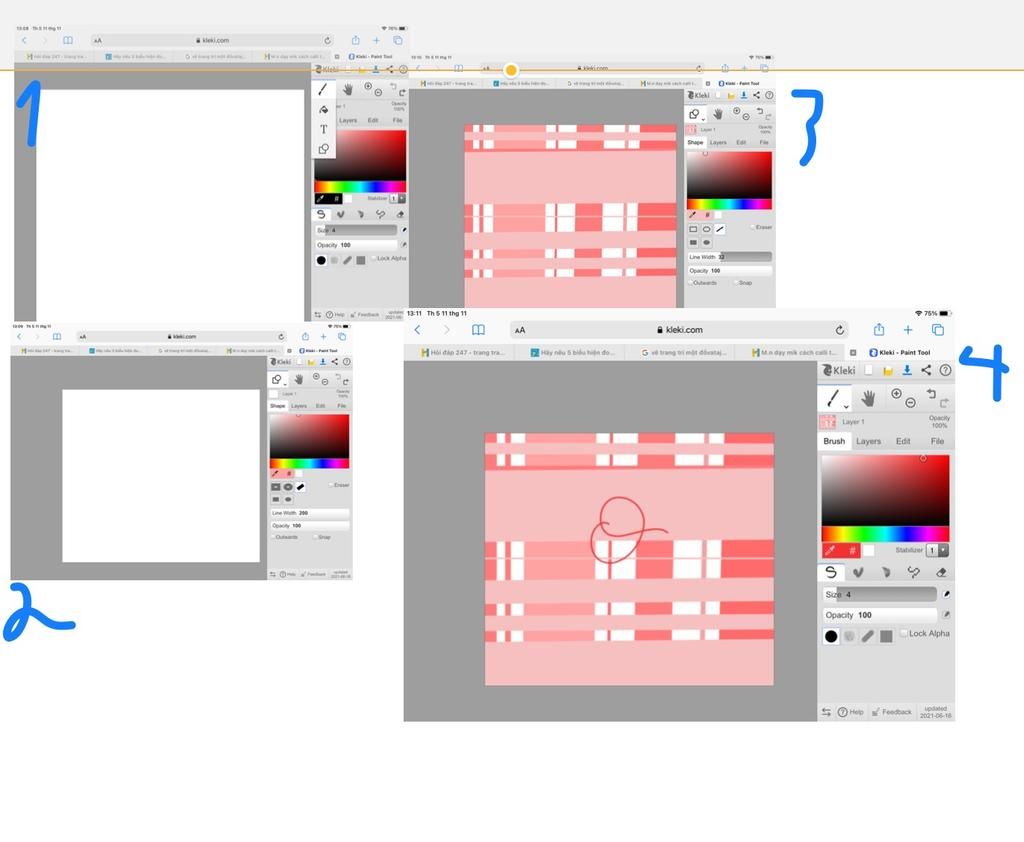This screenshot has height=842, width=1024.
Task: Click the zoom out icon in screenshot 4
Action: tap(910, 402)
